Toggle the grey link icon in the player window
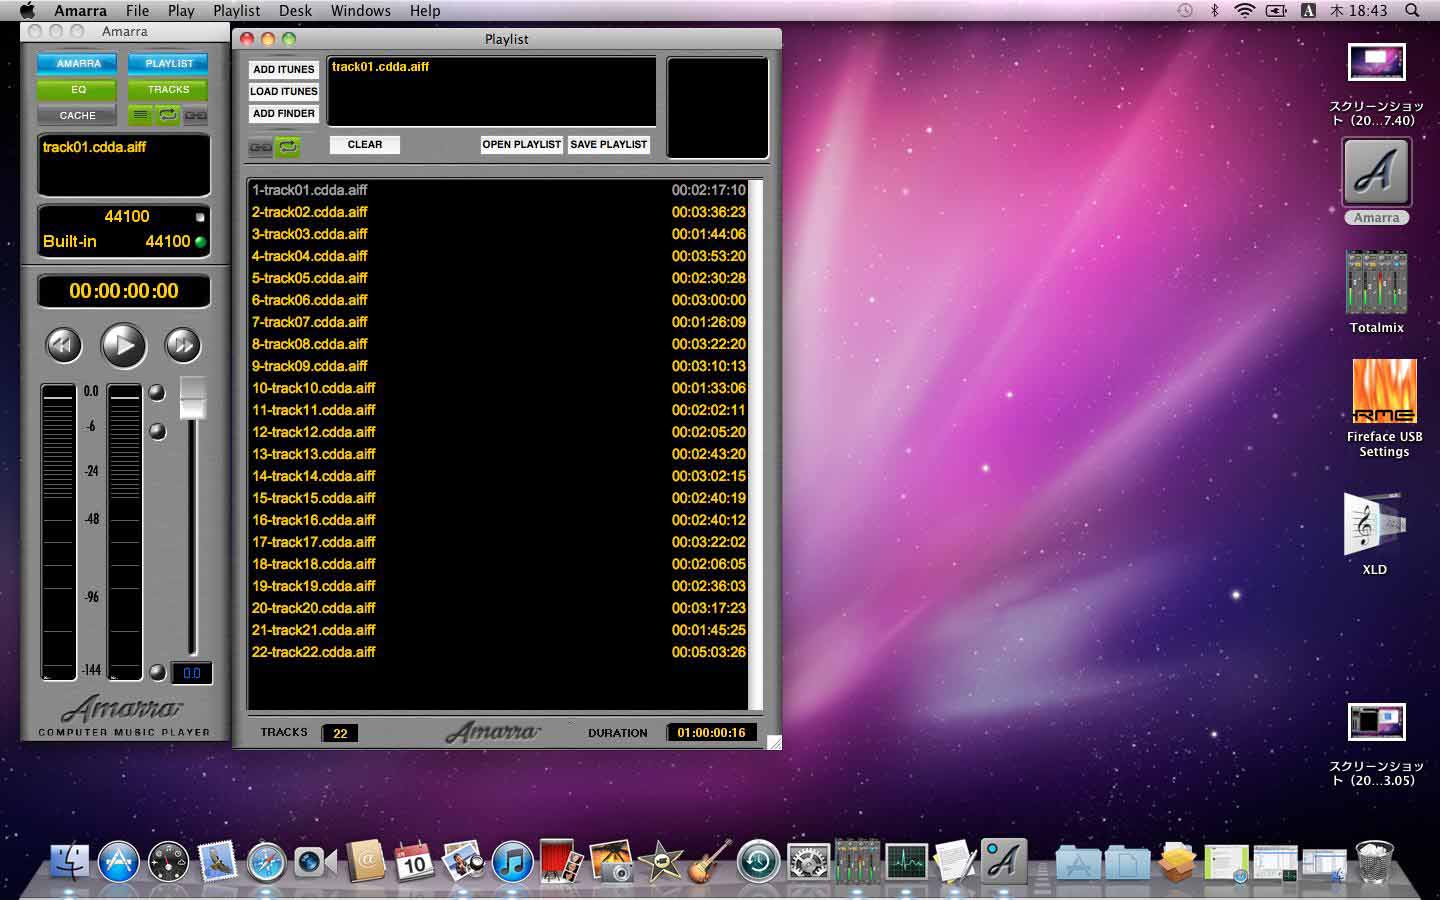 pos(196,115)
